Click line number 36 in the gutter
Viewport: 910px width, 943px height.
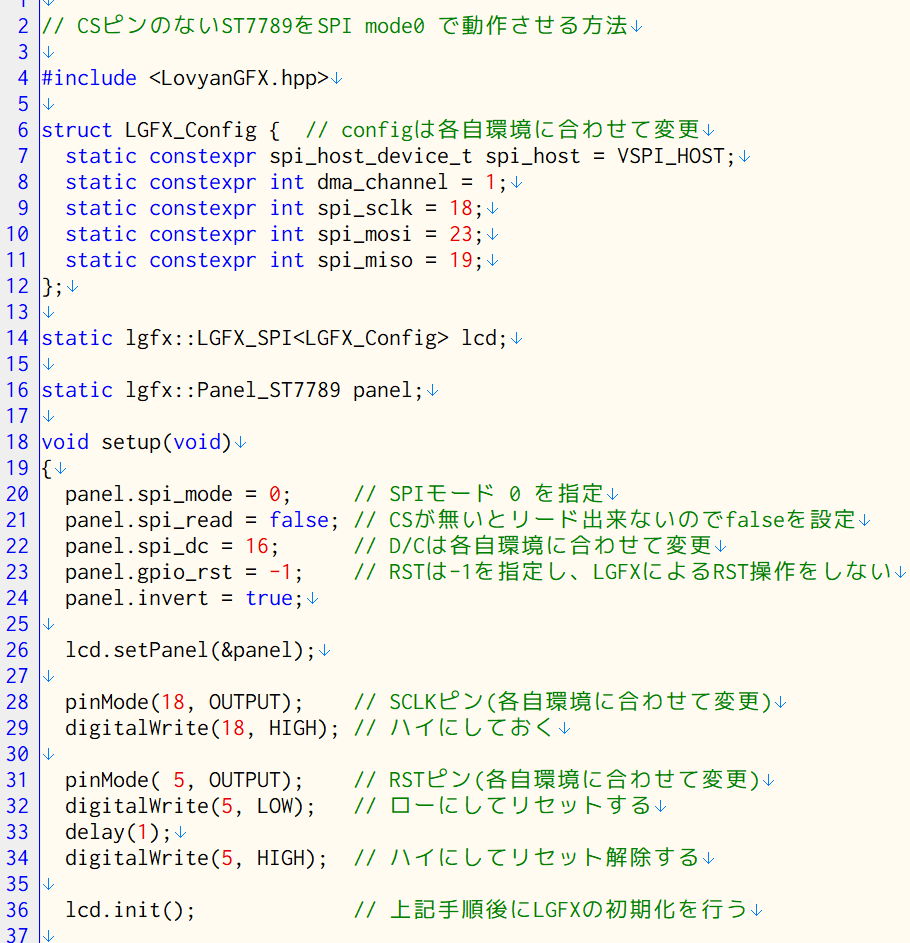pos(16,910)
